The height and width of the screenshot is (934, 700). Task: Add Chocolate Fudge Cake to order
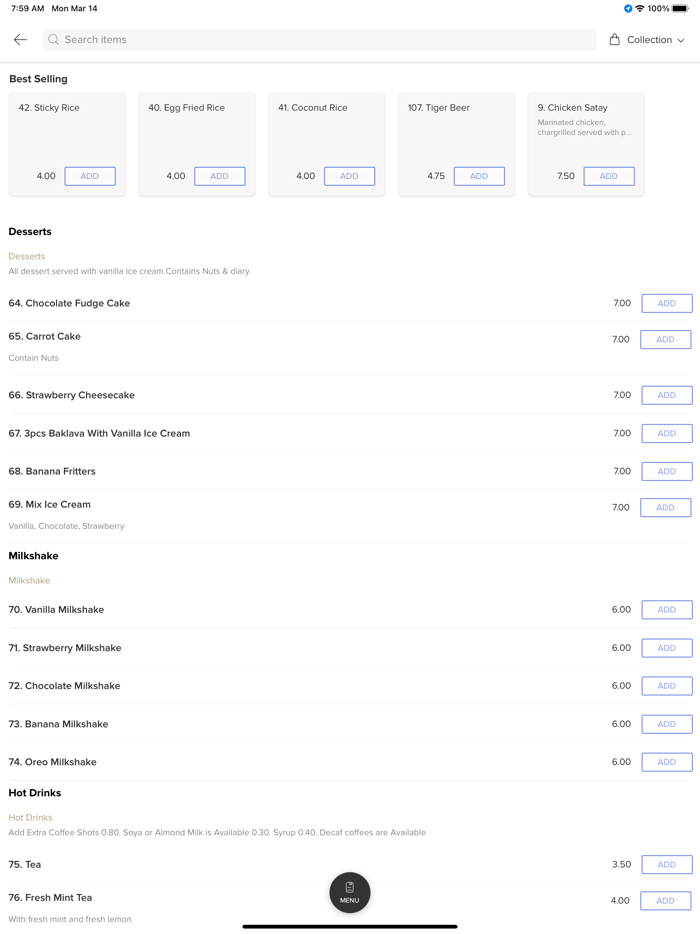pos(666,303)
